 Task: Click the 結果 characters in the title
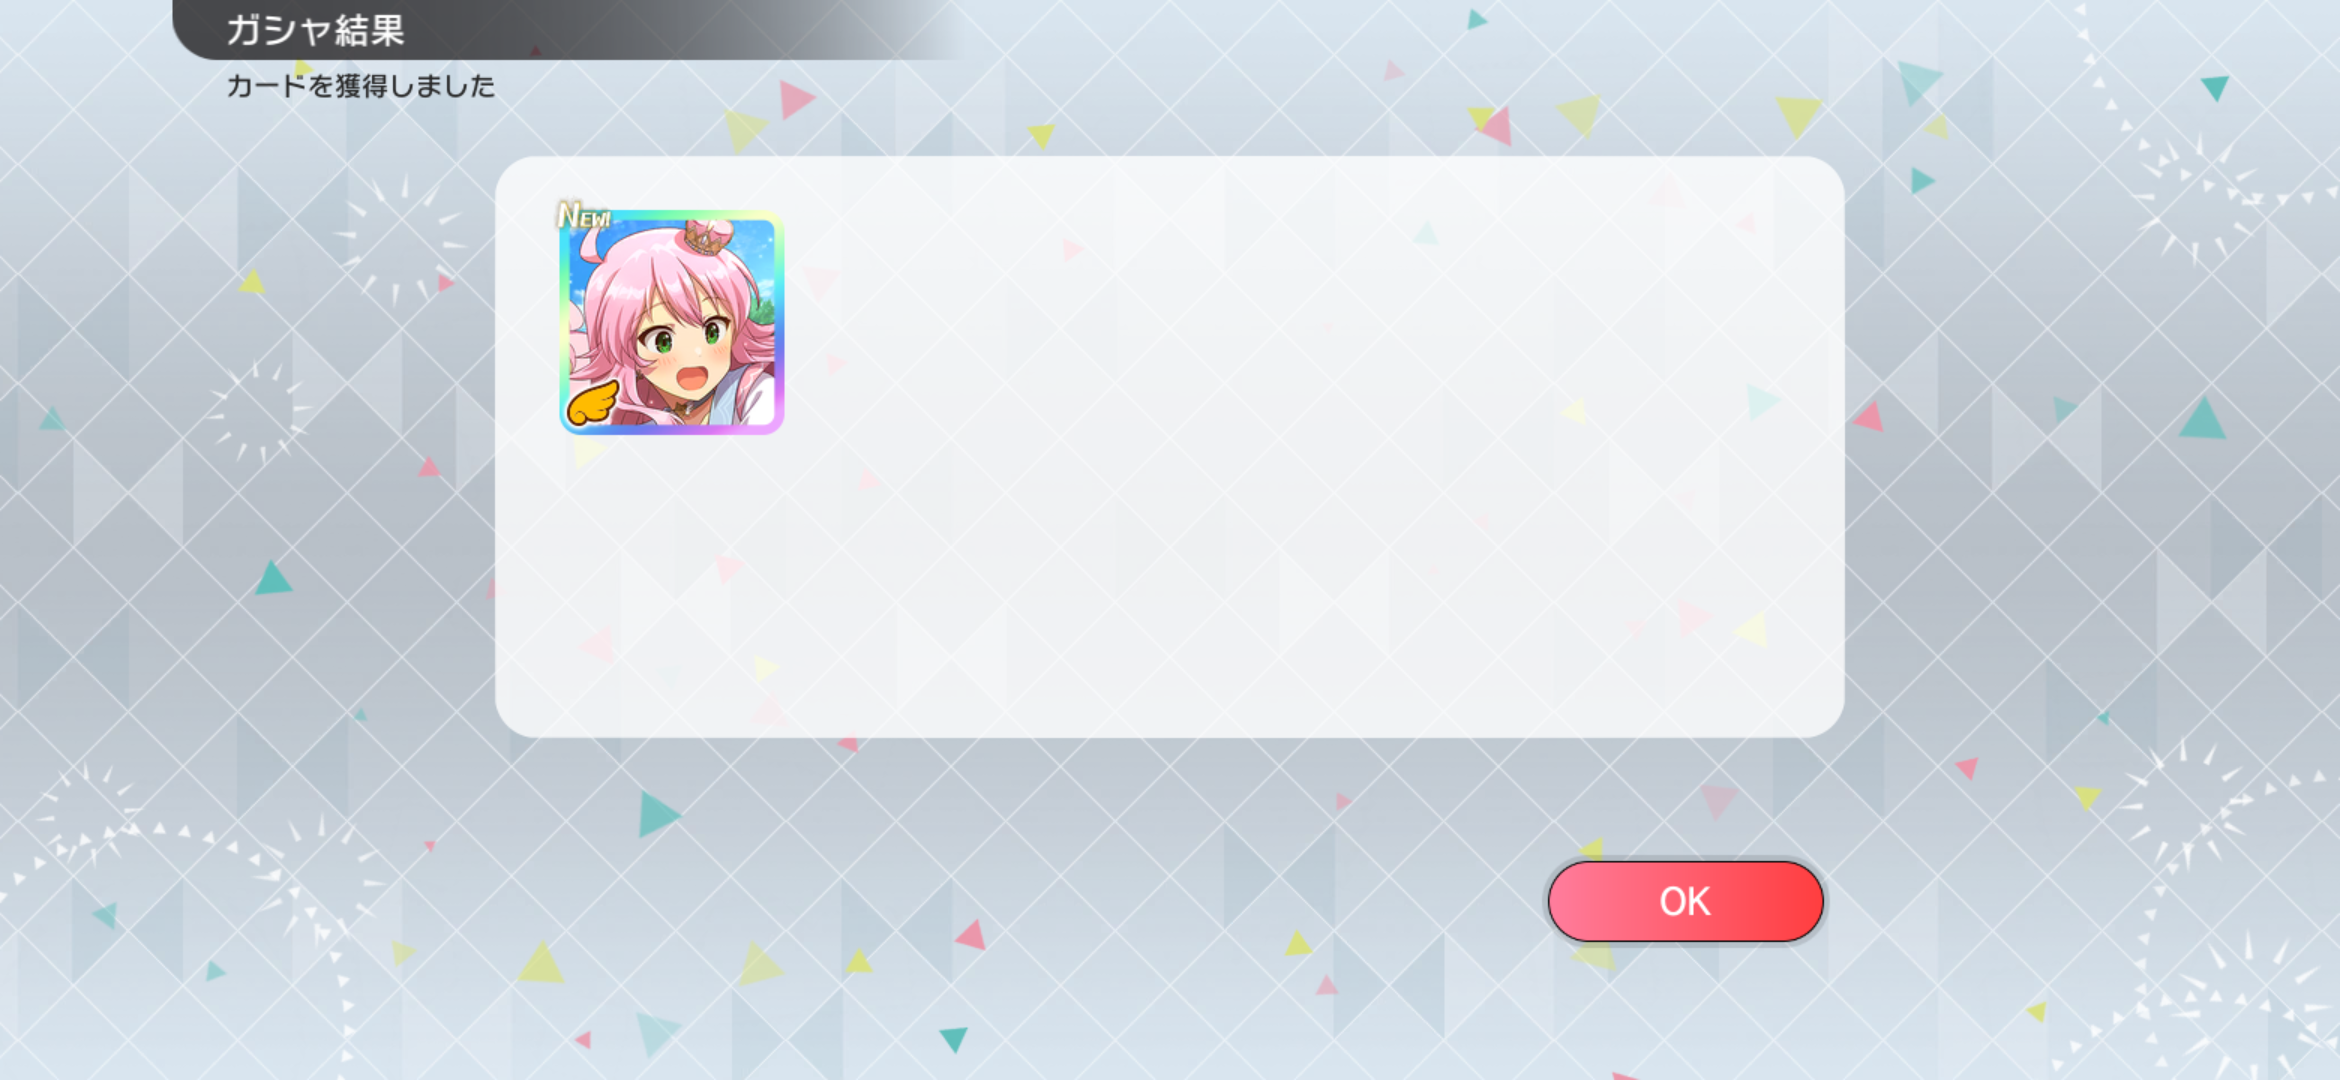(x=369, y=30)
